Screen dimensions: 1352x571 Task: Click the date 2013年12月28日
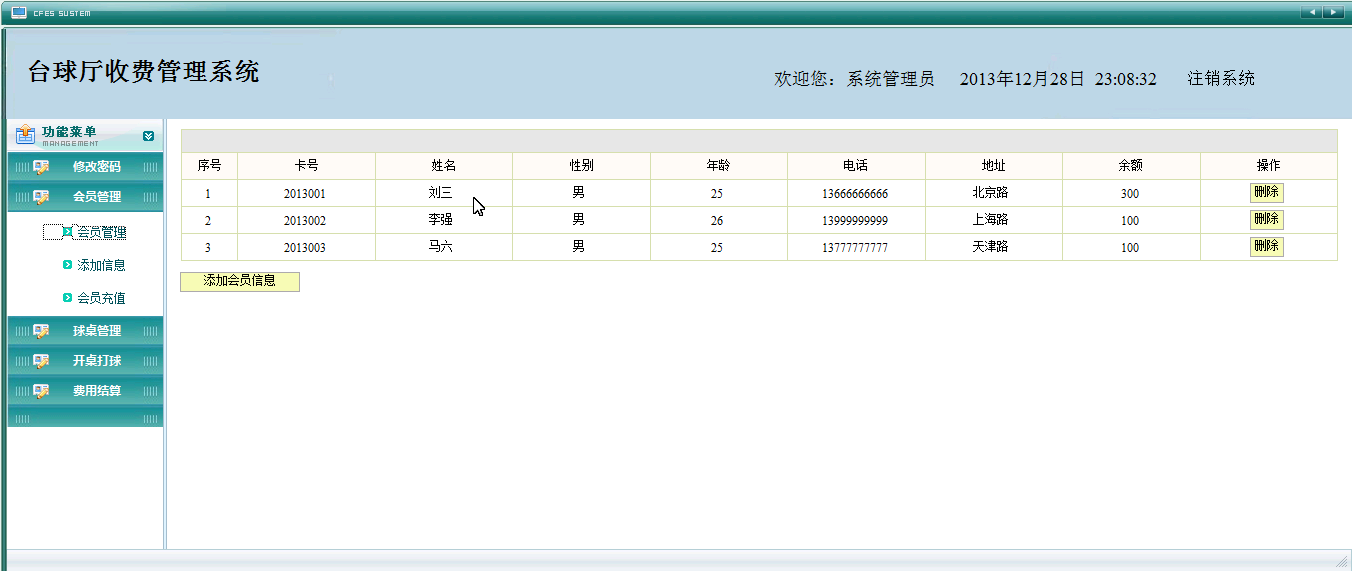tap(1022, 78)
